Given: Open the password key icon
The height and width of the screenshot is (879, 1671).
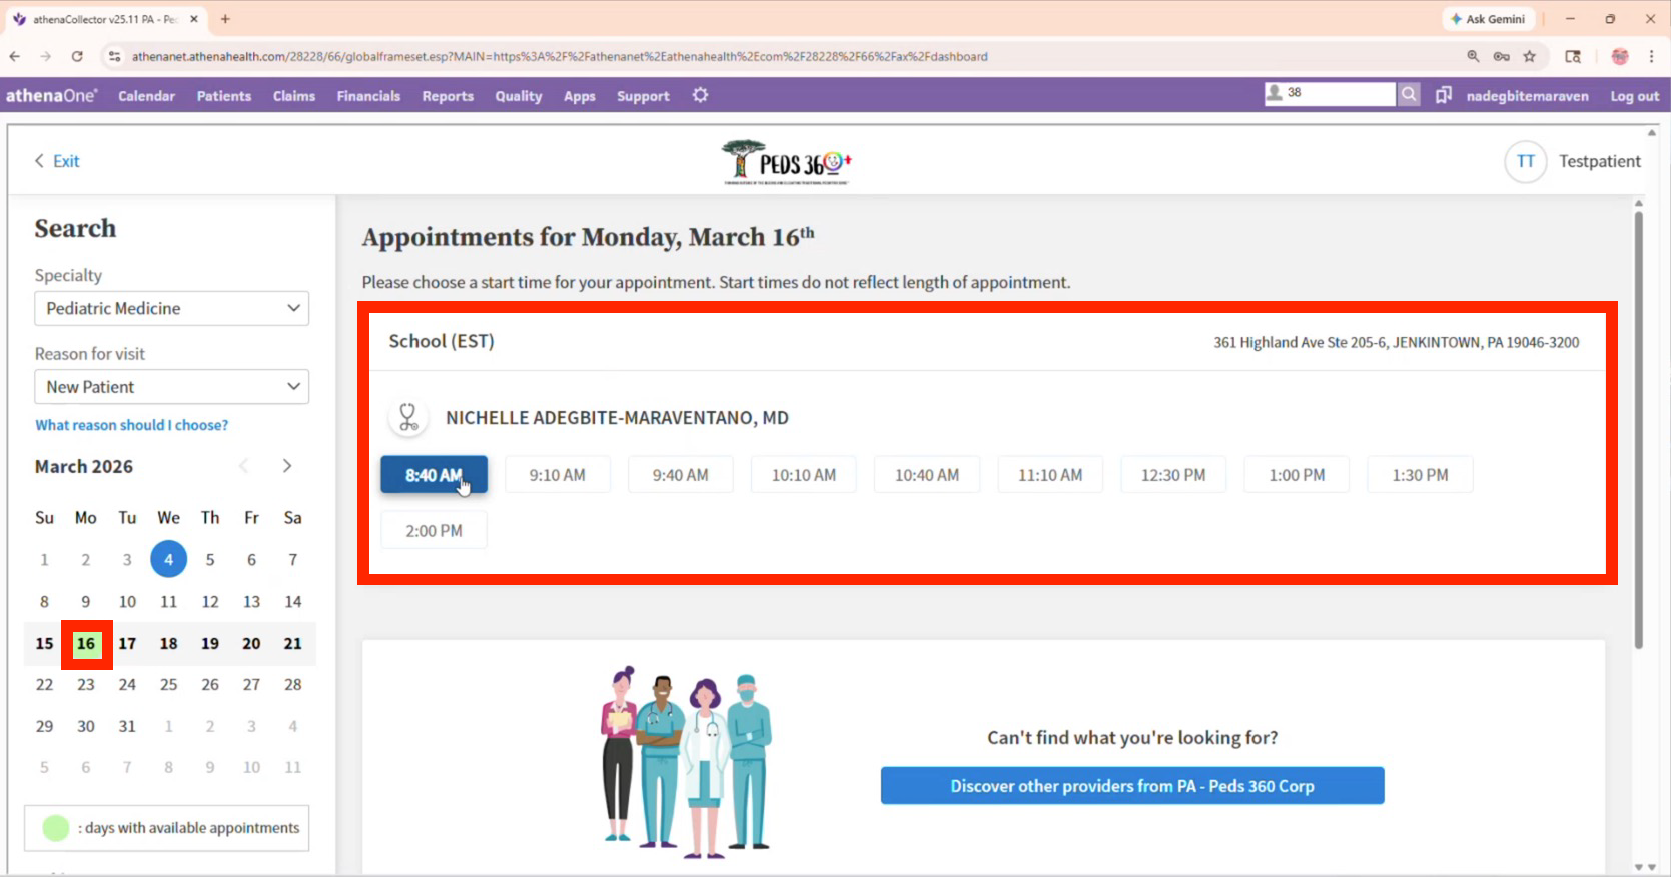Looking at the screenshot, I should click(x=1501, y=57).
